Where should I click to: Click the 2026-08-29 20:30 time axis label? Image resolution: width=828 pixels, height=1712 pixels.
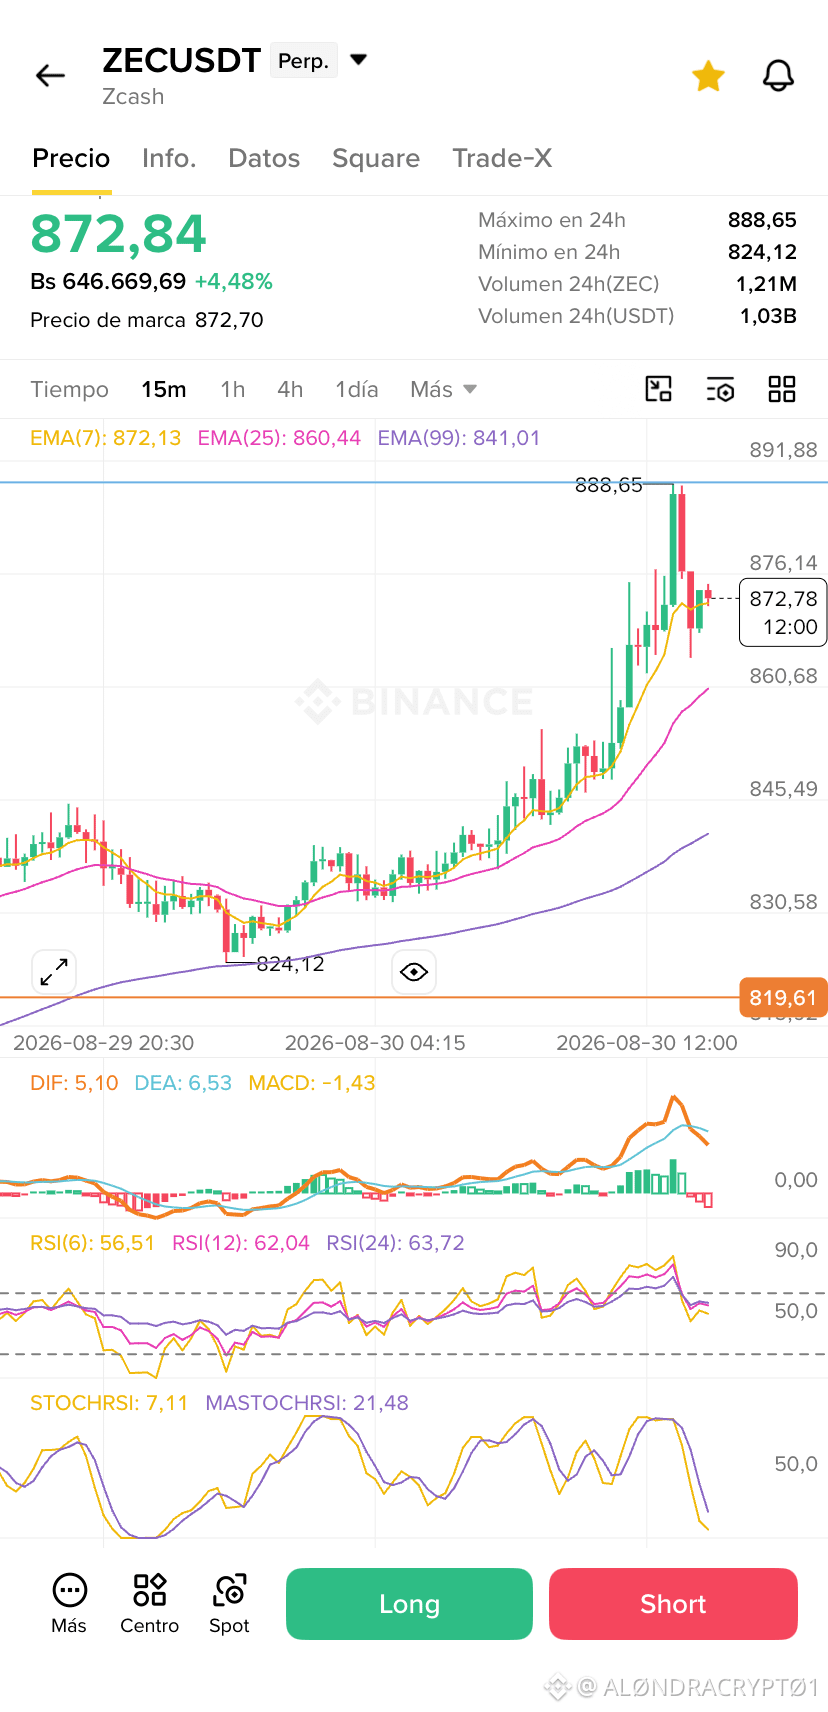(103, 1043)
